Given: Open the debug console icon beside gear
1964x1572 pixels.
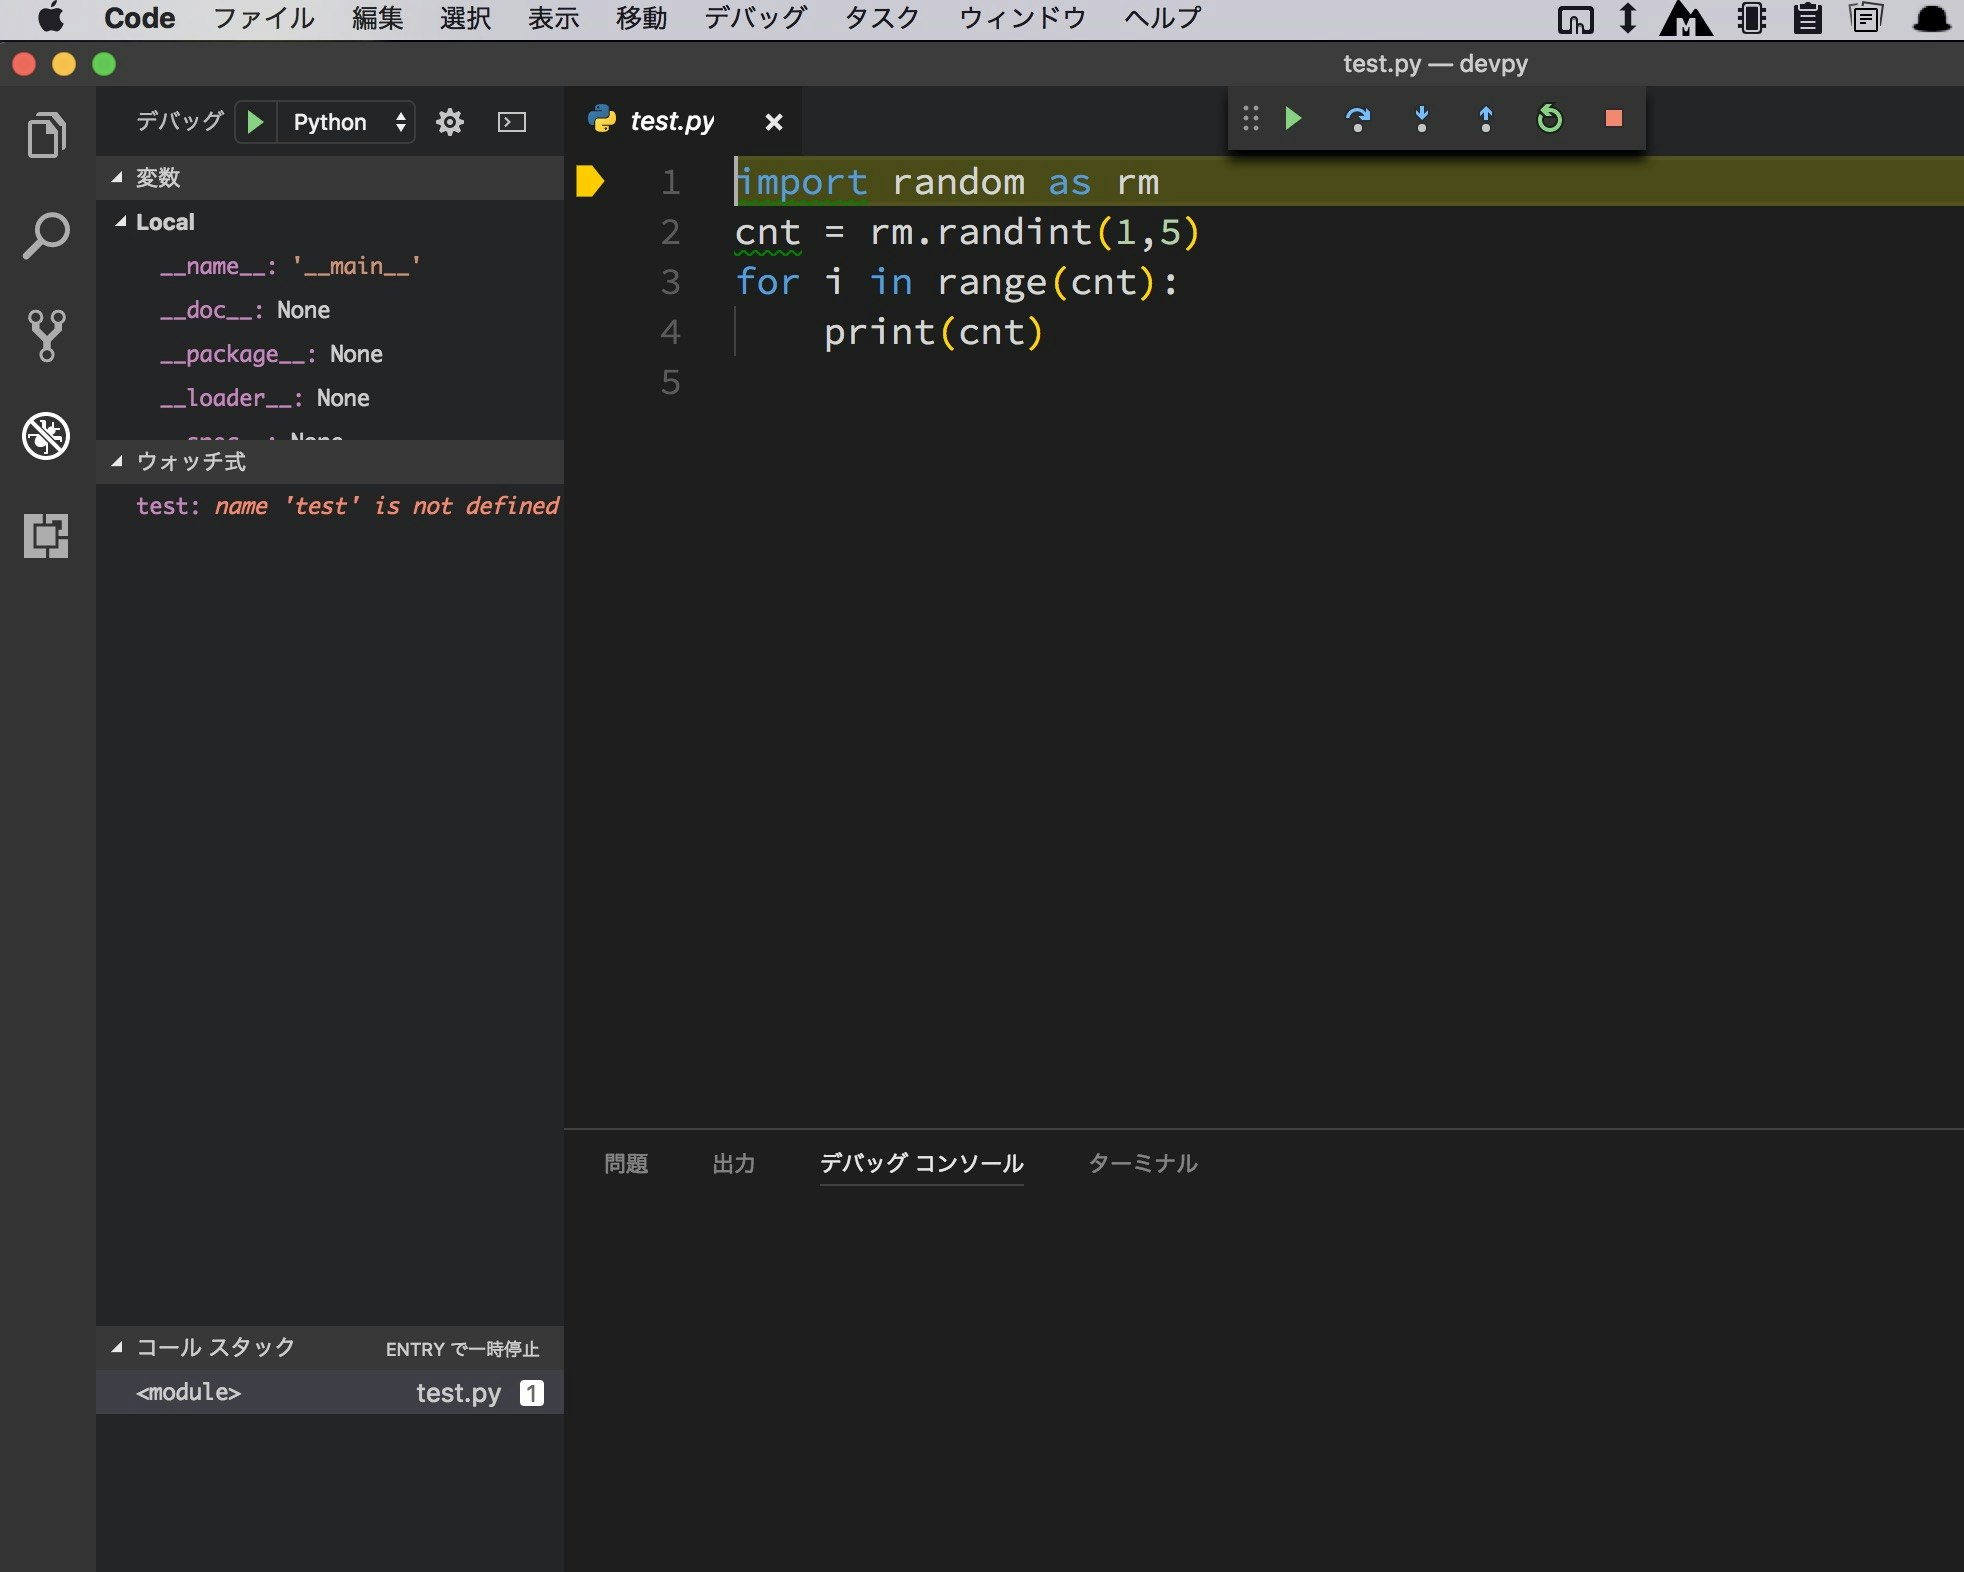Looking at the screenshot, I should coord(512,122).
